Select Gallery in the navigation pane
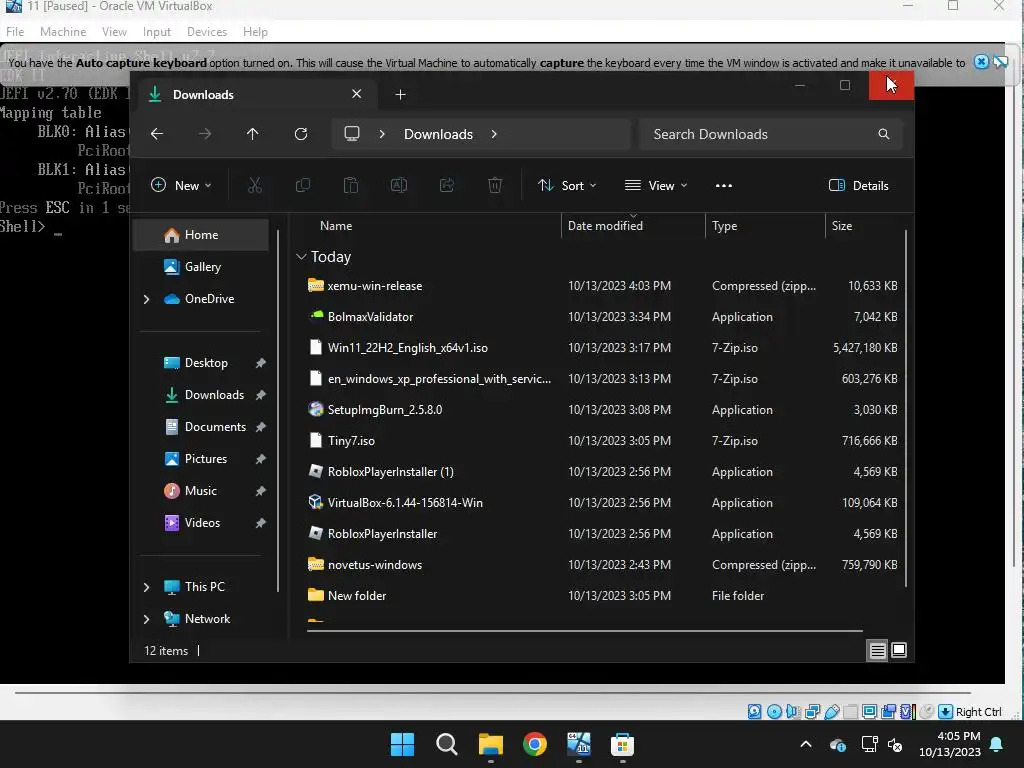 click(201, 267)
